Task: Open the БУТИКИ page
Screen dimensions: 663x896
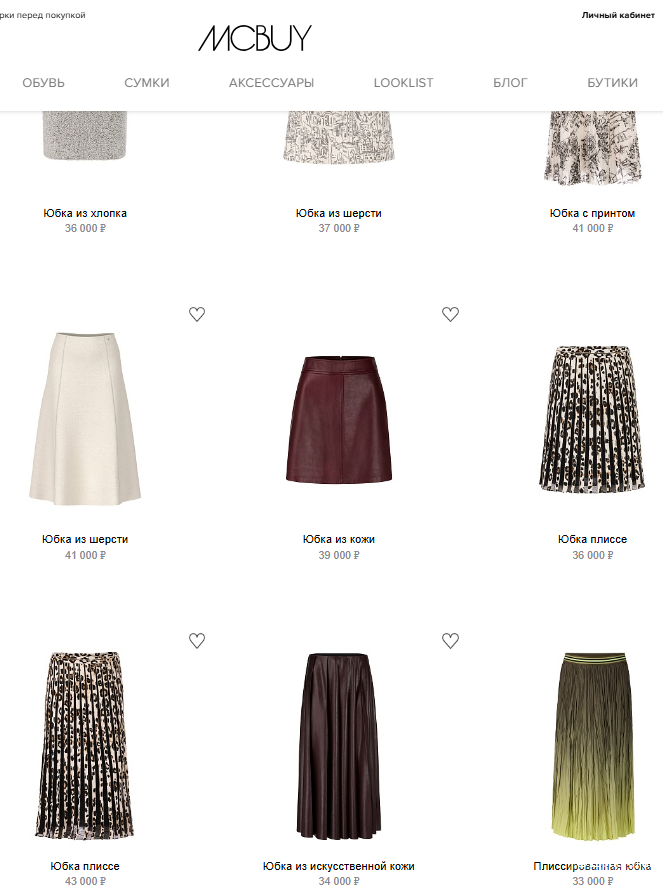Action: [612, 83]
